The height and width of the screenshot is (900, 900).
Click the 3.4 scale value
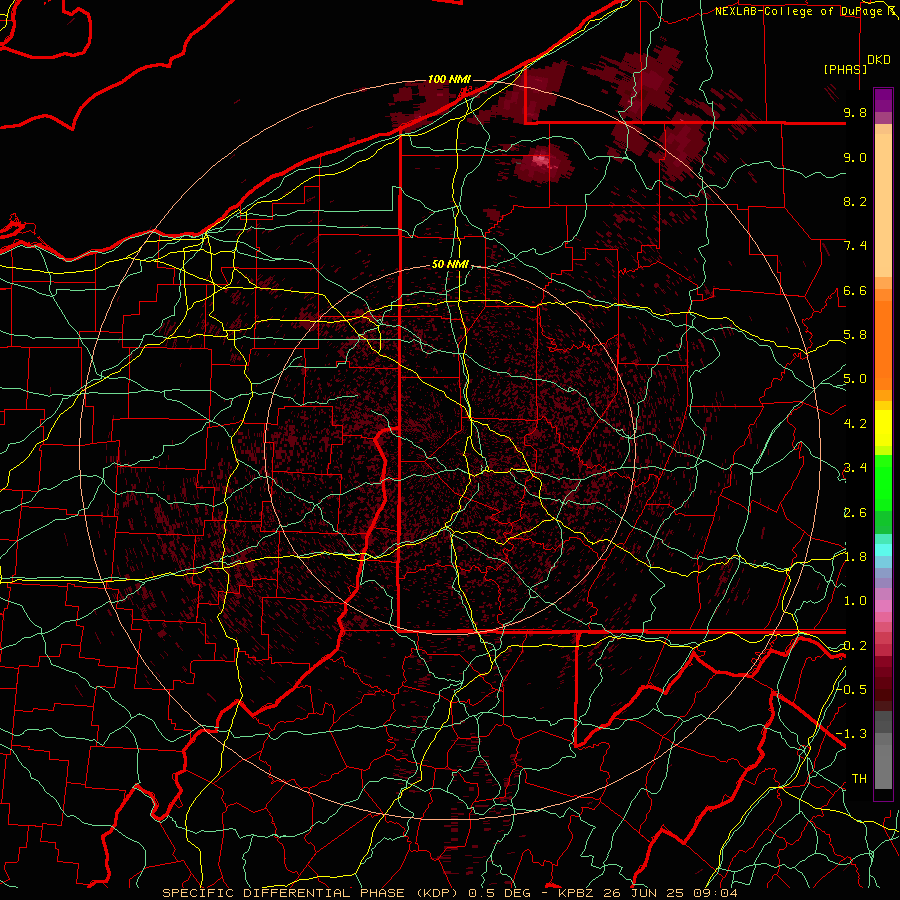pos(855,468)
